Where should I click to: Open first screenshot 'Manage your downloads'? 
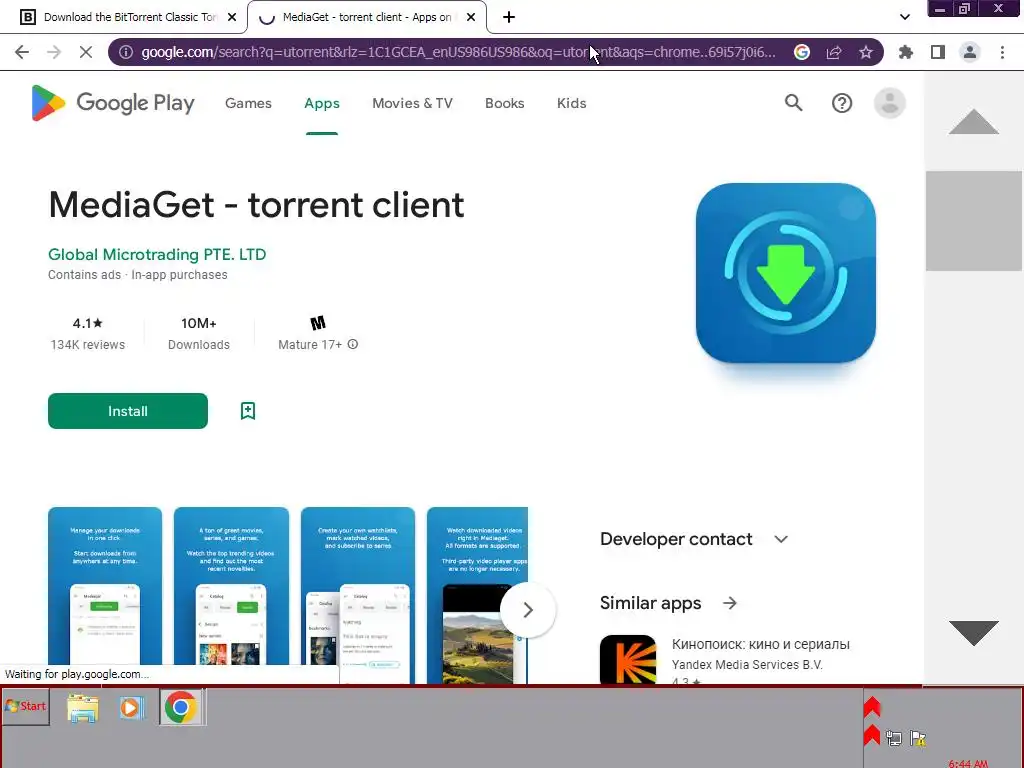104,595
